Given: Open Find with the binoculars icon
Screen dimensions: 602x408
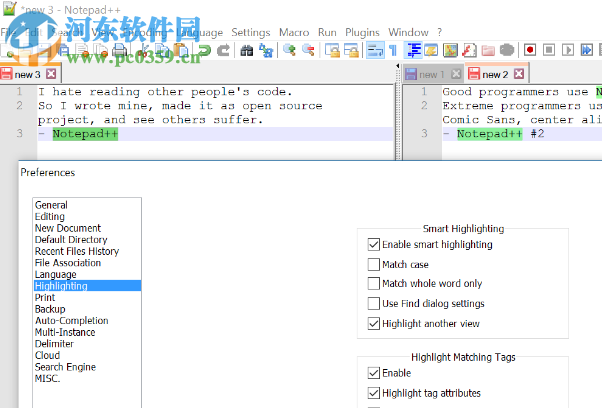Looking at the screenshot, I should point(246,50).
